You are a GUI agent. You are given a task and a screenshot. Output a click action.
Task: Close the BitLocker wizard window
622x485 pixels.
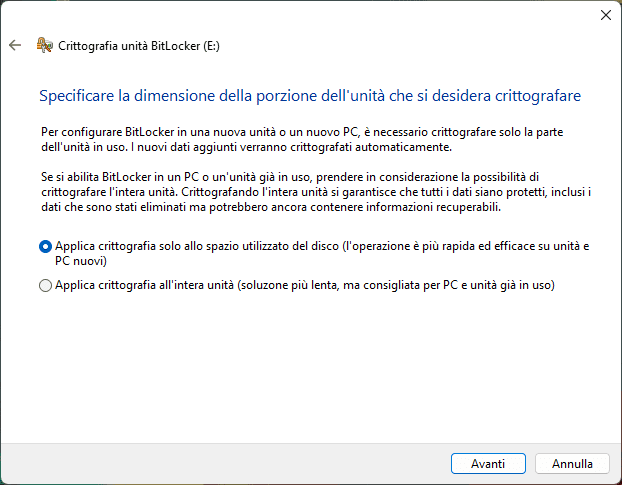(x=605, y=15)
